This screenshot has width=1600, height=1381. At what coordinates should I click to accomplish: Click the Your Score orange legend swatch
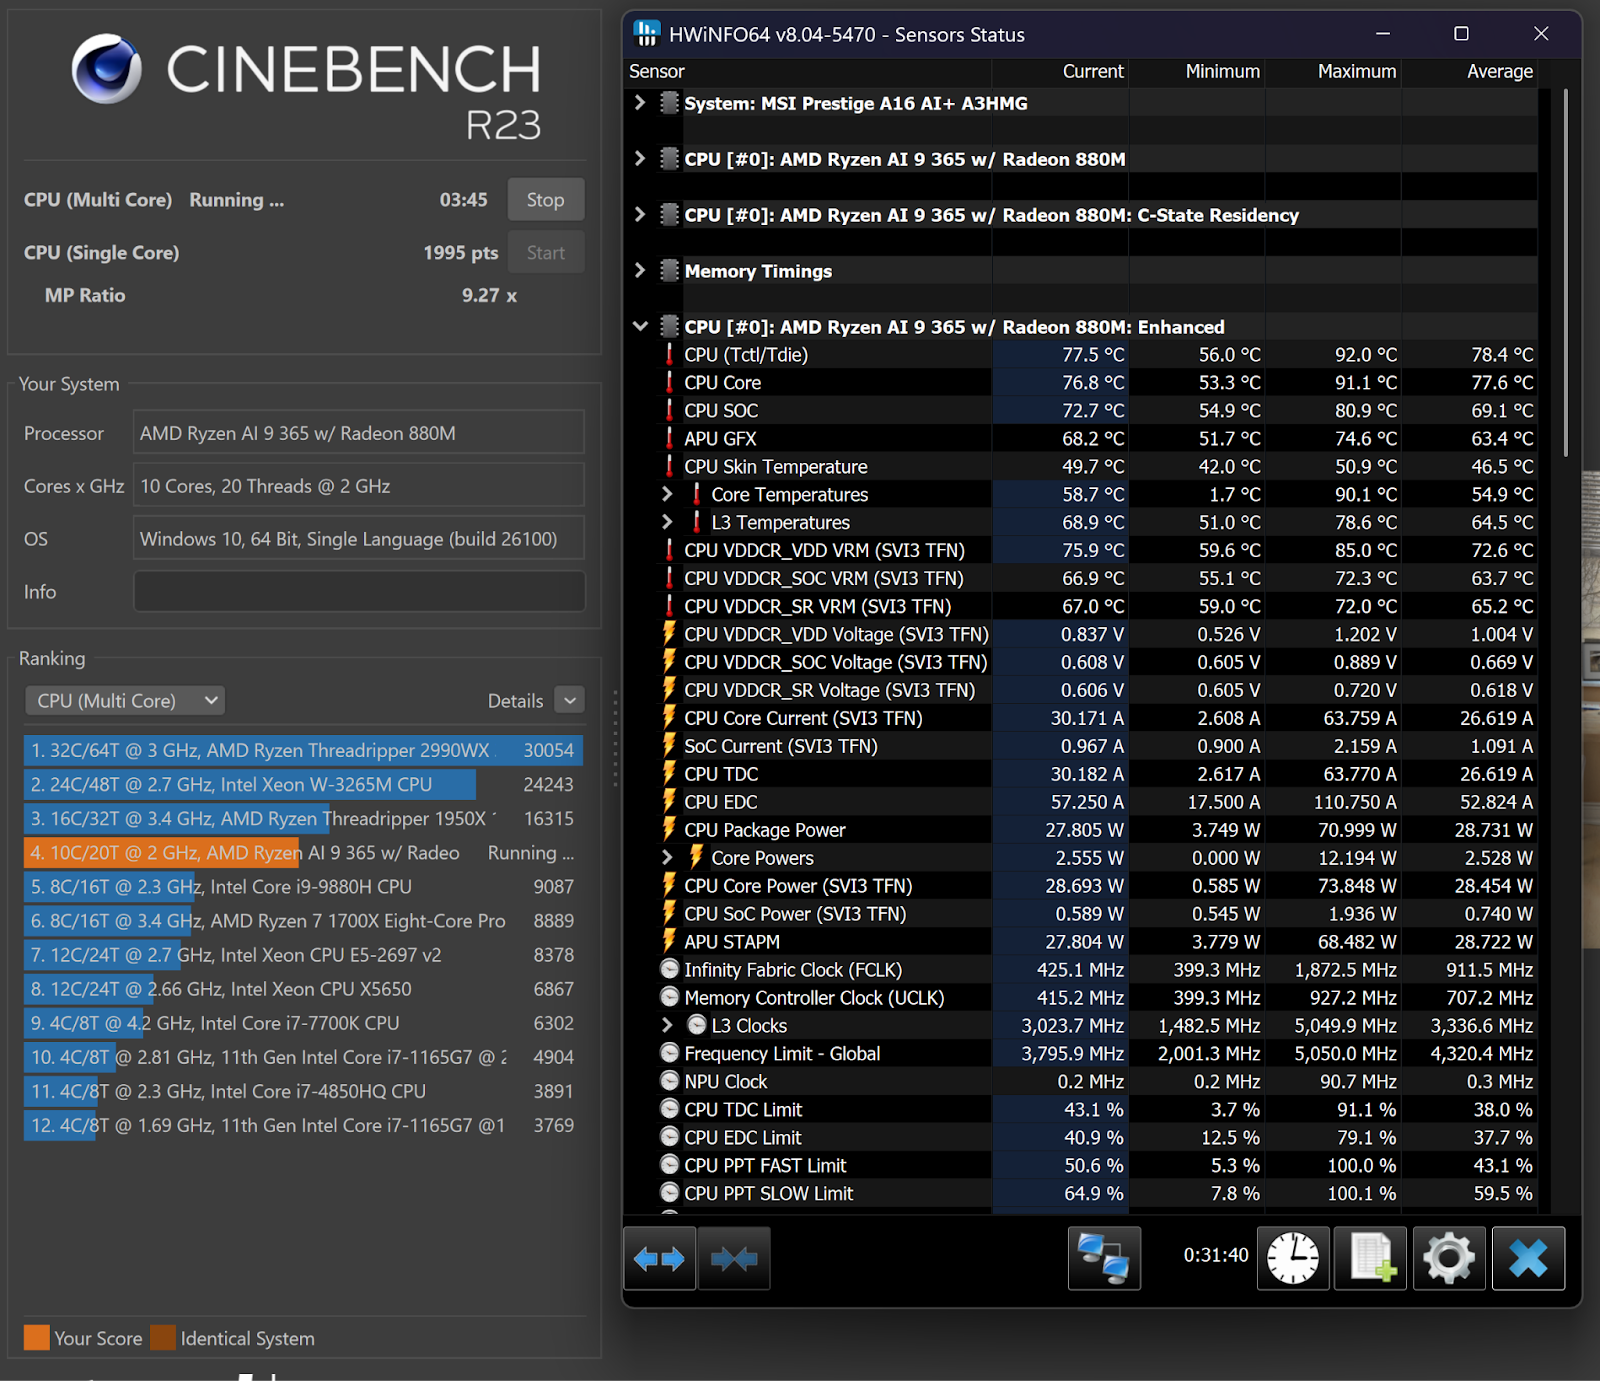click(37, 1338)
